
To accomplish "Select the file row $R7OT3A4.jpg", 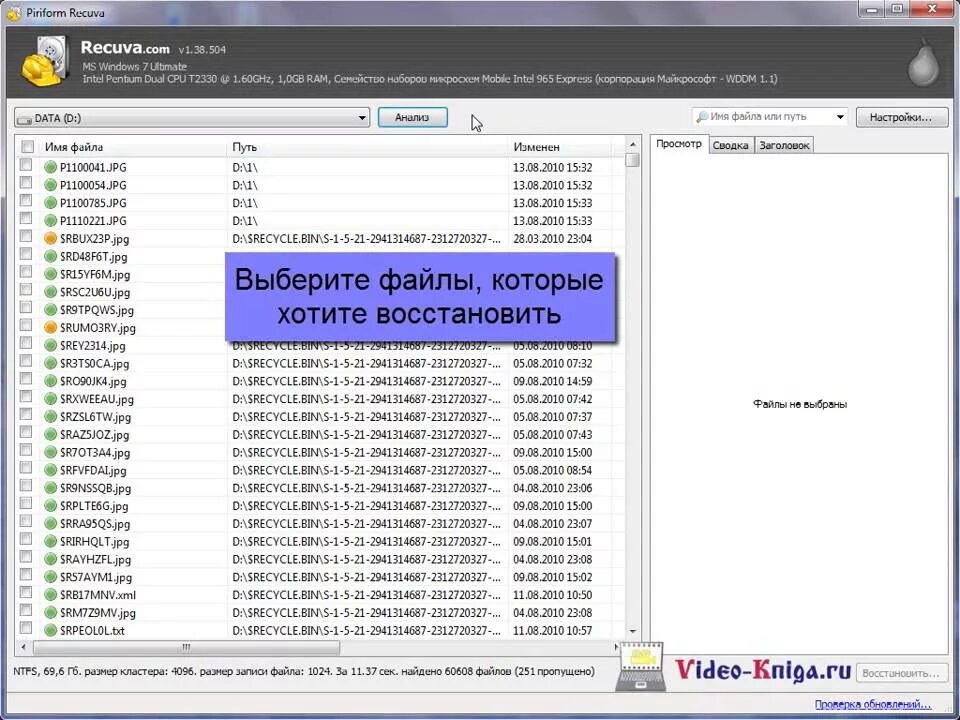I will coord(321,452).
